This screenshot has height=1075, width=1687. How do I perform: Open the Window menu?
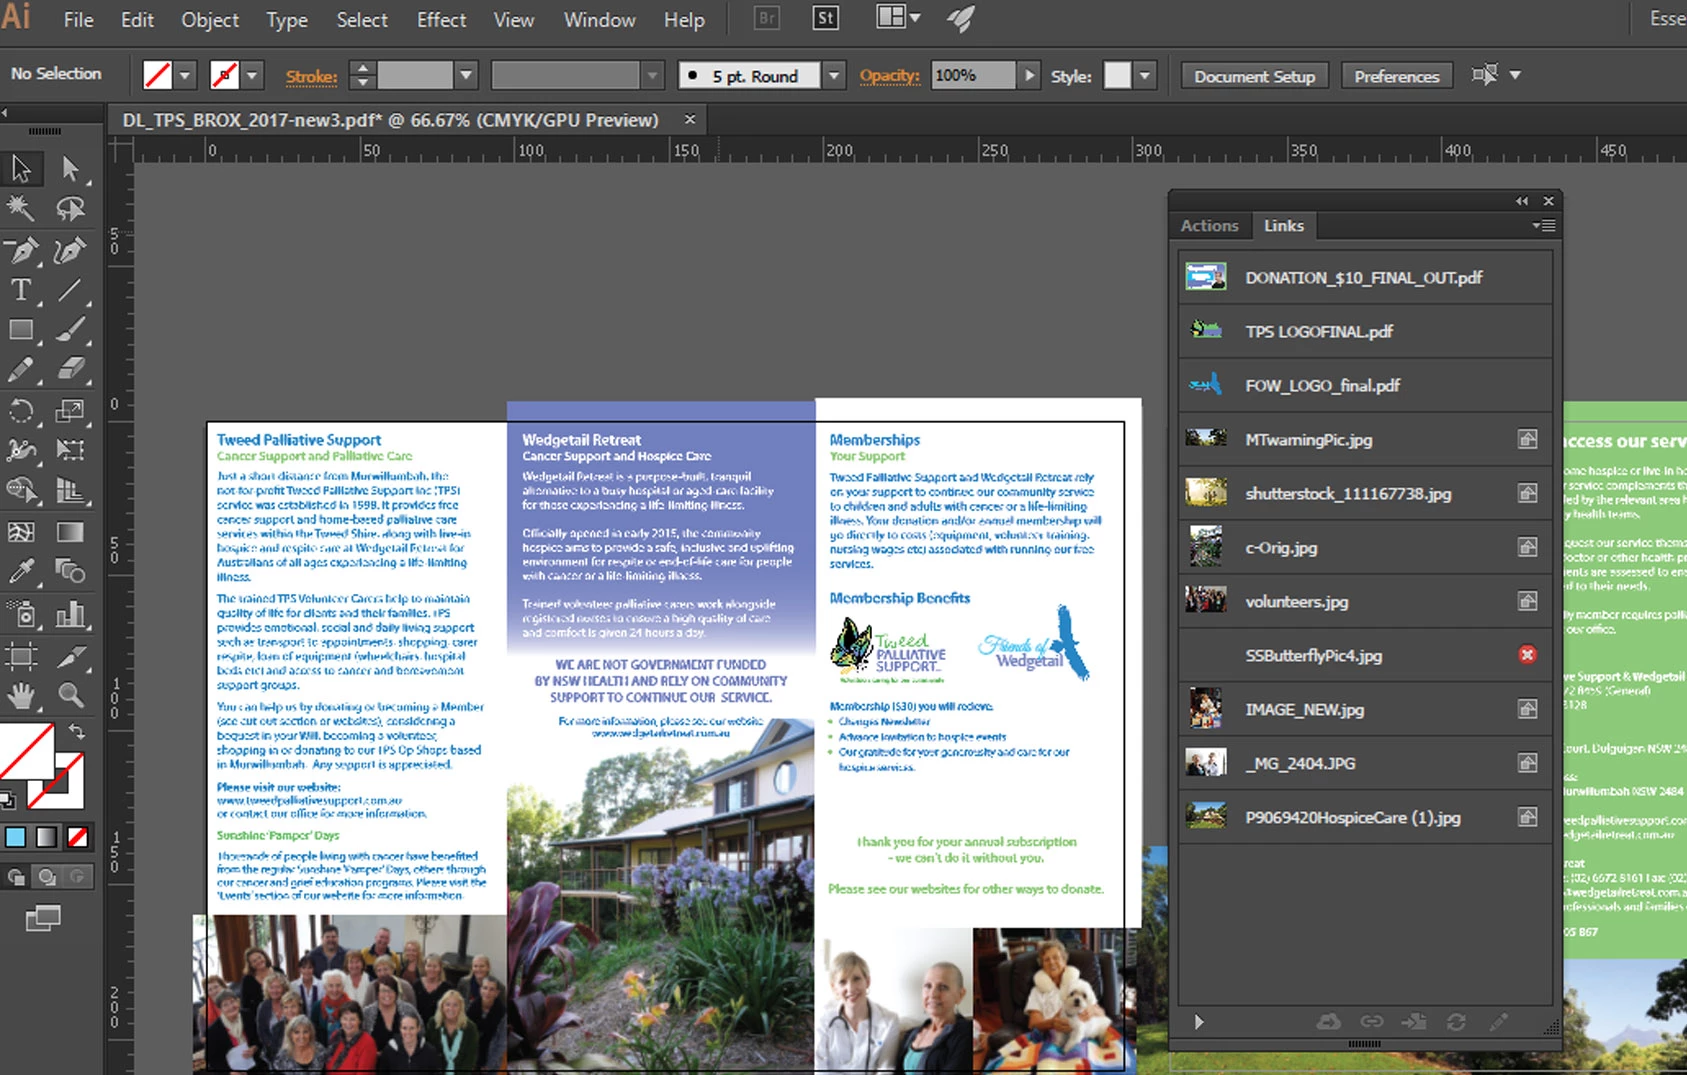(x=599, y=20)
